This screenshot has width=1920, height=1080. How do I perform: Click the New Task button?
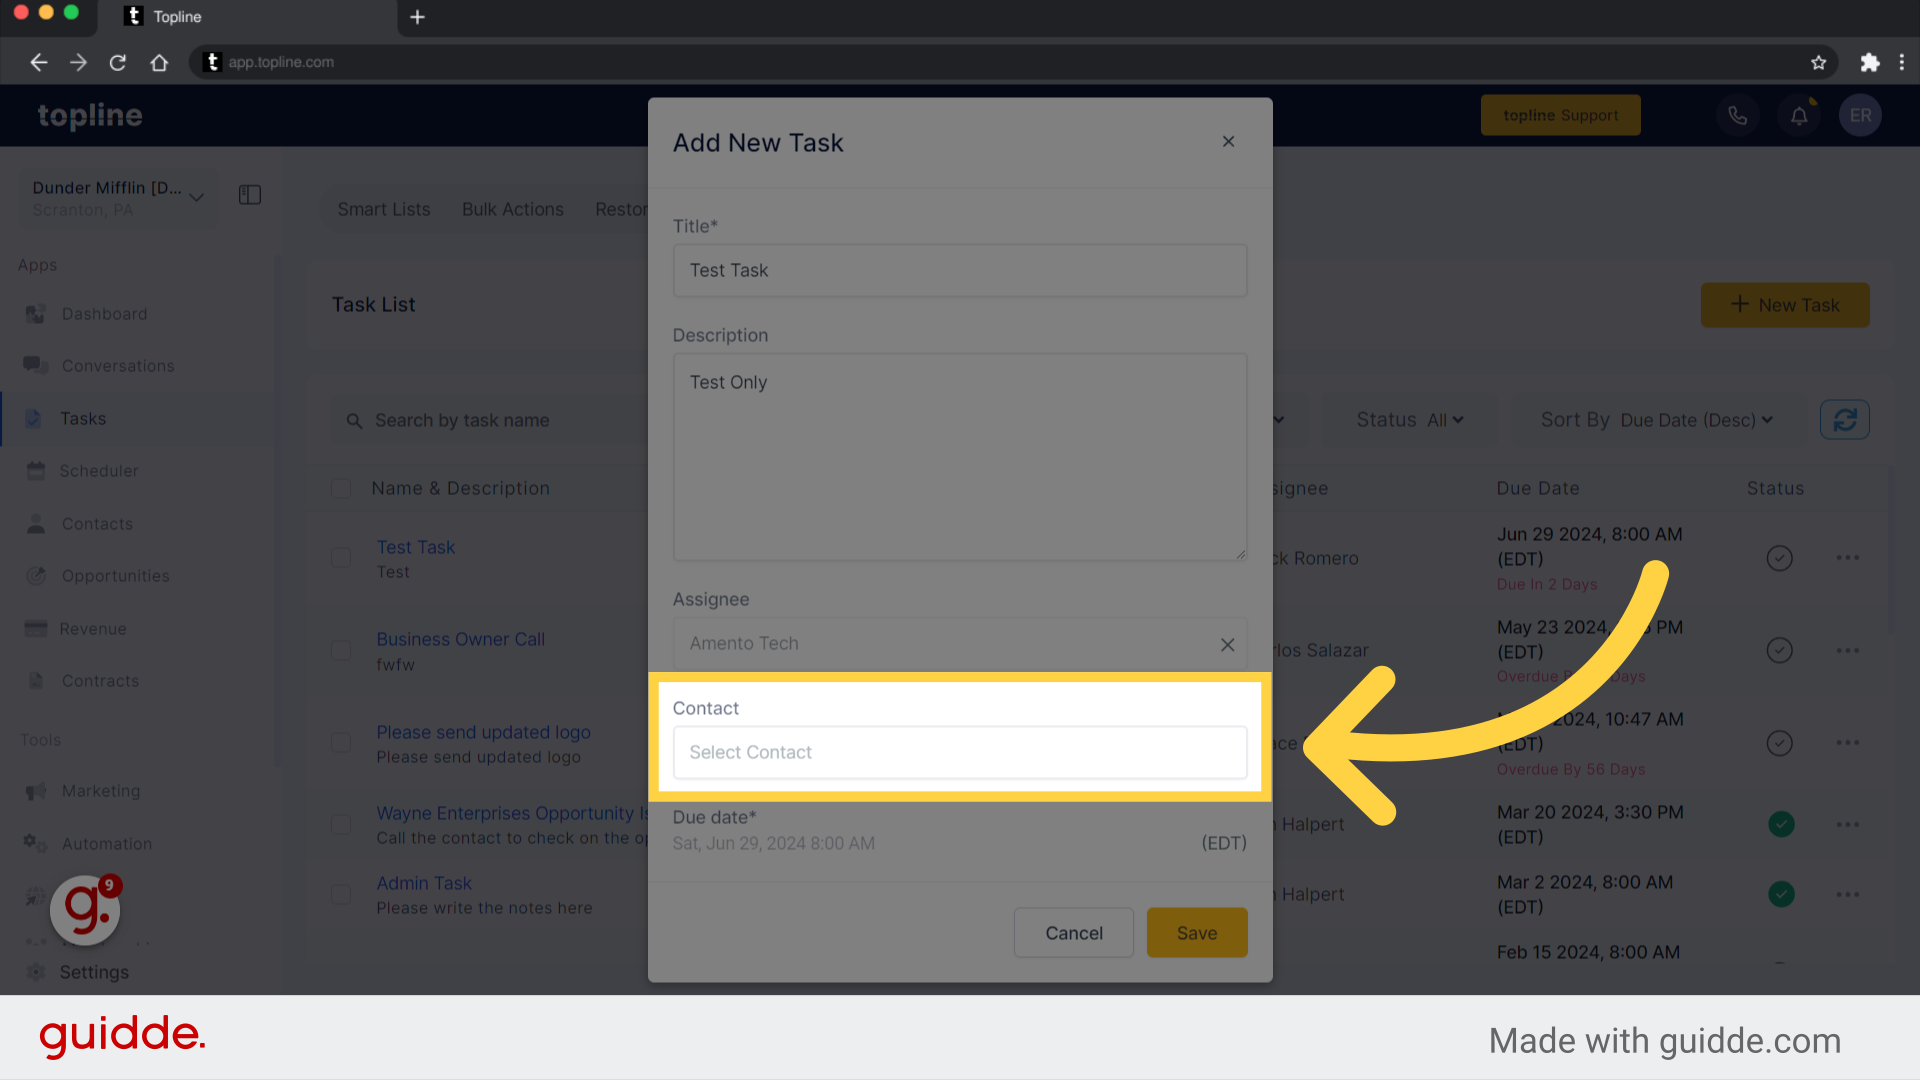(x=1785, y=305)
